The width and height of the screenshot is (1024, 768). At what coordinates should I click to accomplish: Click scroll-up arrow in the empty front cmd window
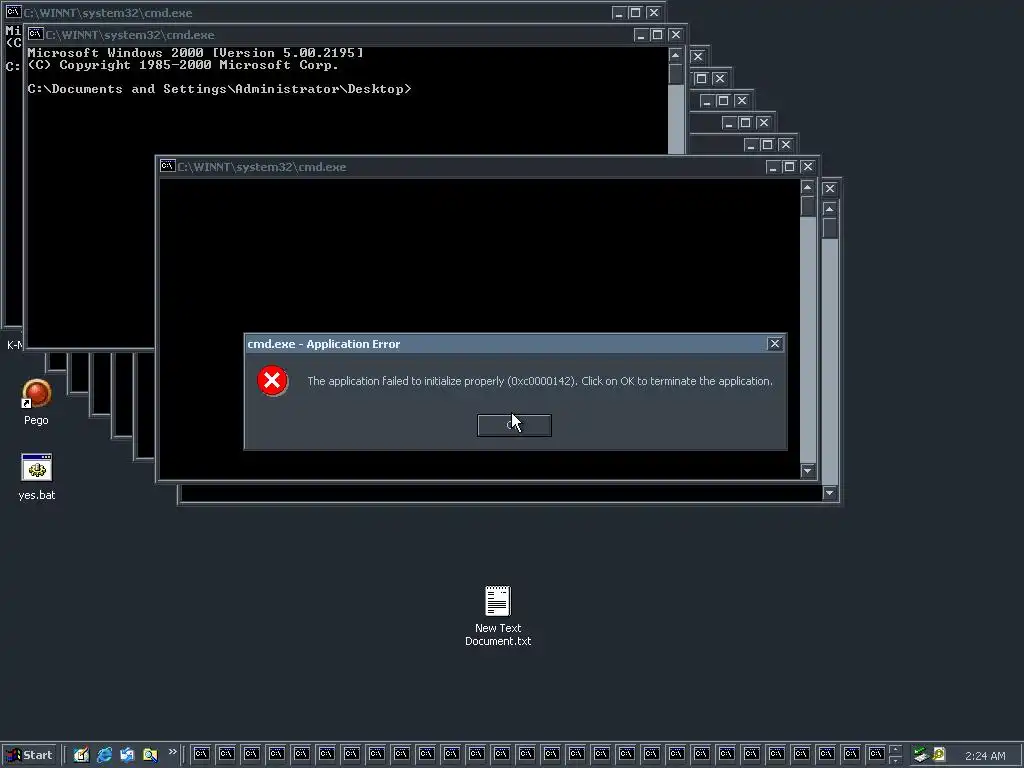pyautogui.click(x=808, y=187)
